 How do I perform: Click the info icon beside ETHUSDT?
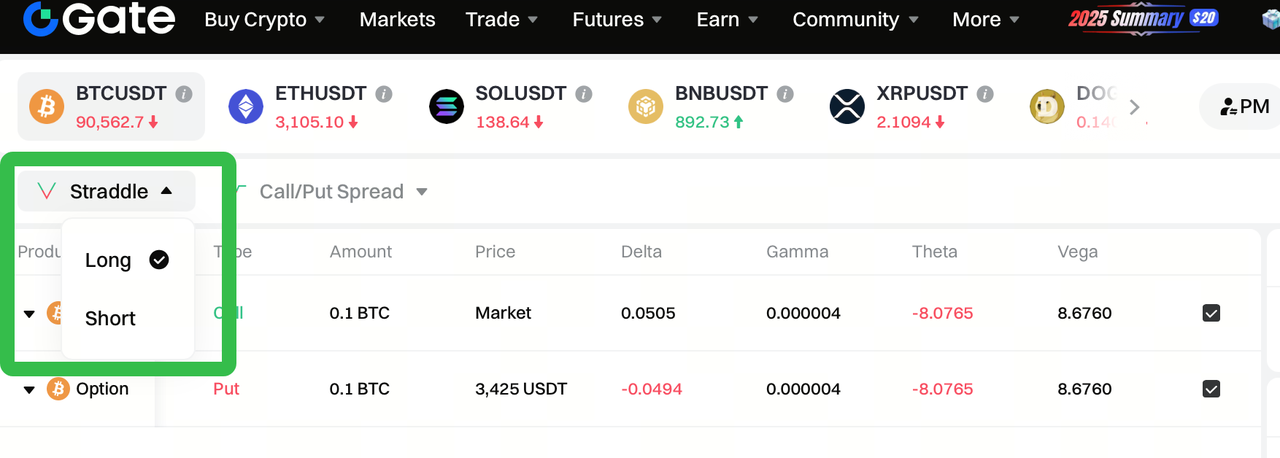pos(384,94)
